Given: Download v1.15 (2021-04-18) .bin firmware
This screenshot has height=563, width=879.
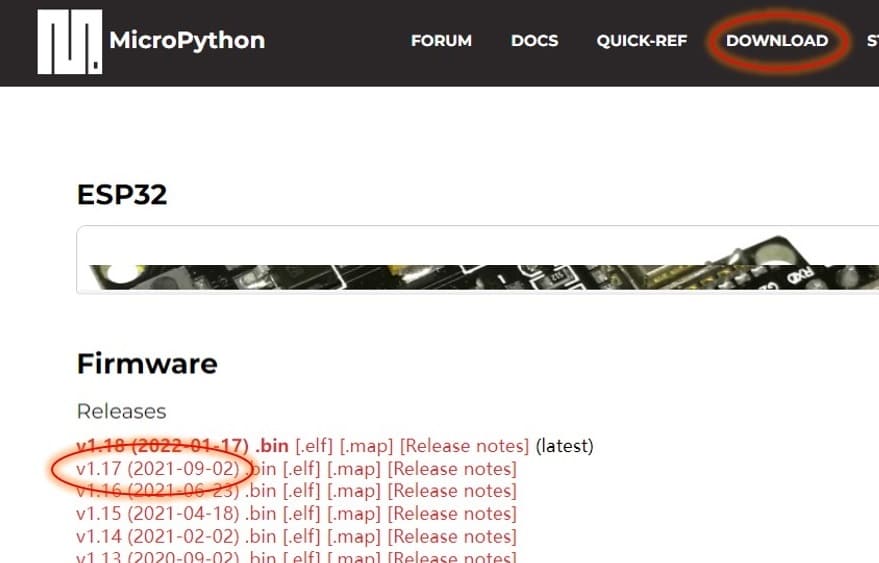Looking at the screenshot, I should pos(176,514).
